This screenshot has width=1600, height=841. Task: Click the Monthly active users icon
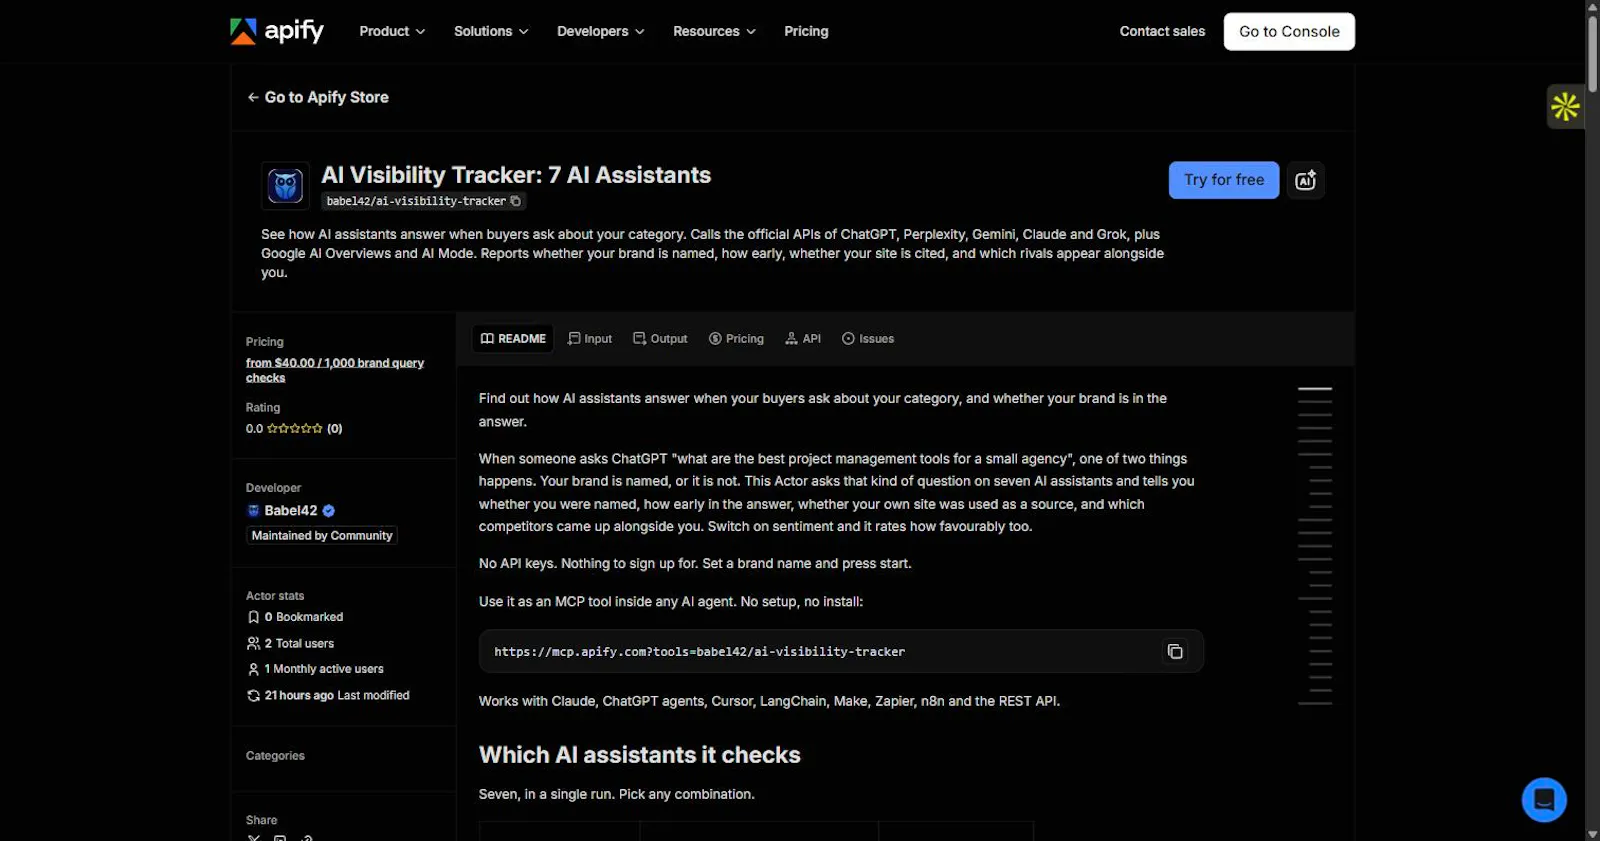click(x=254, y=669)
